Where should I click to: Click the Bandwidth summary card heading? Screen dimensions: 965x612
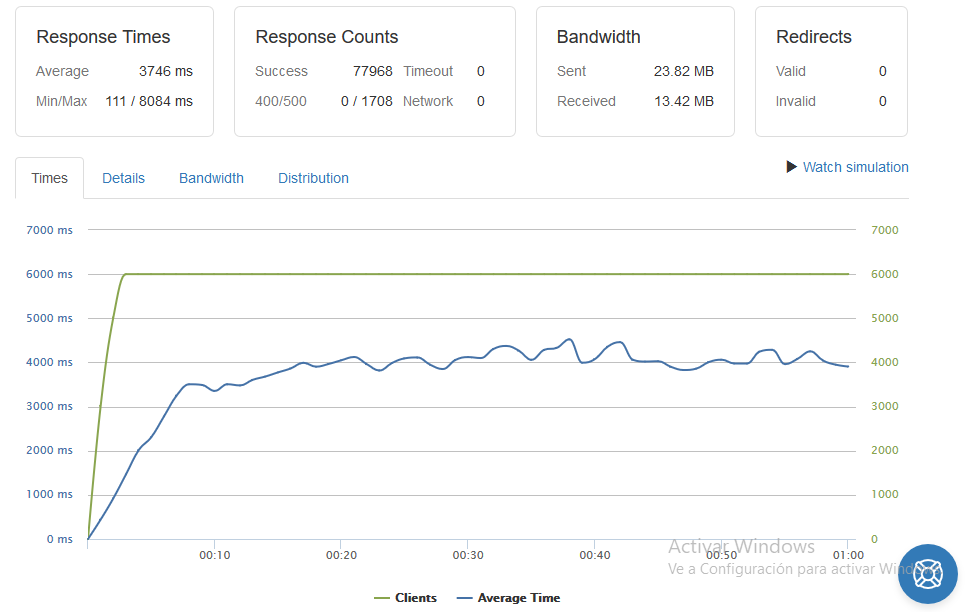click(598, 37)
